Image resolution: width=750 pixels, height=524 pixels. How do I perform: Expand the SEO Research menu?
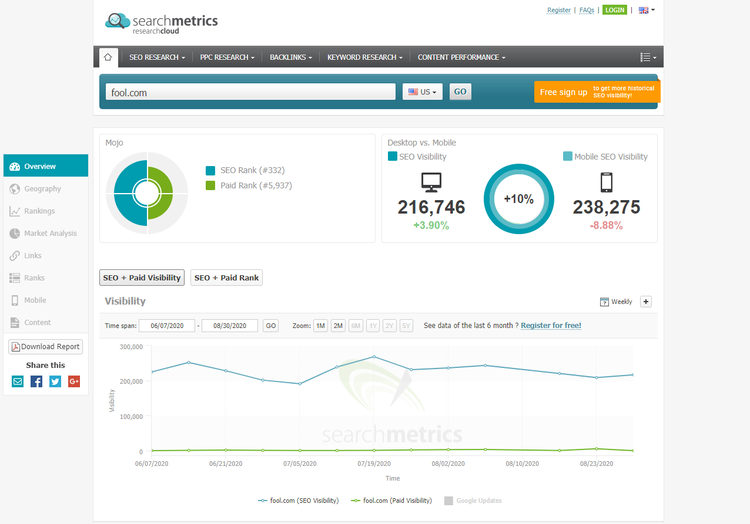[x=157, y=57]
